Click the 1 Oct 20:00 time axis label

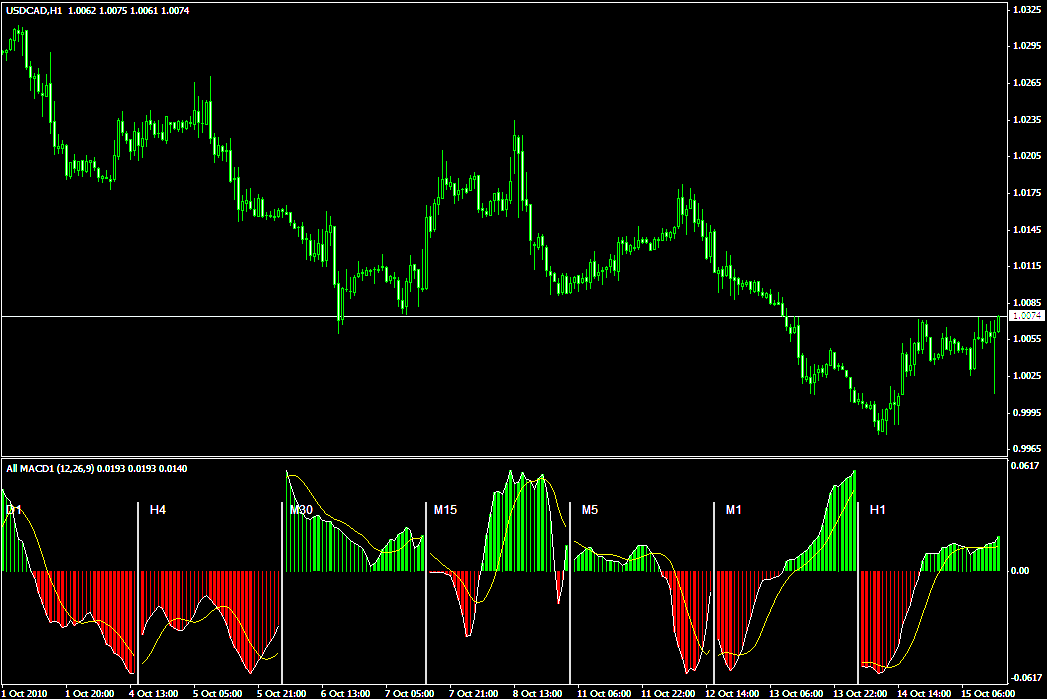(x=90, y=694)
